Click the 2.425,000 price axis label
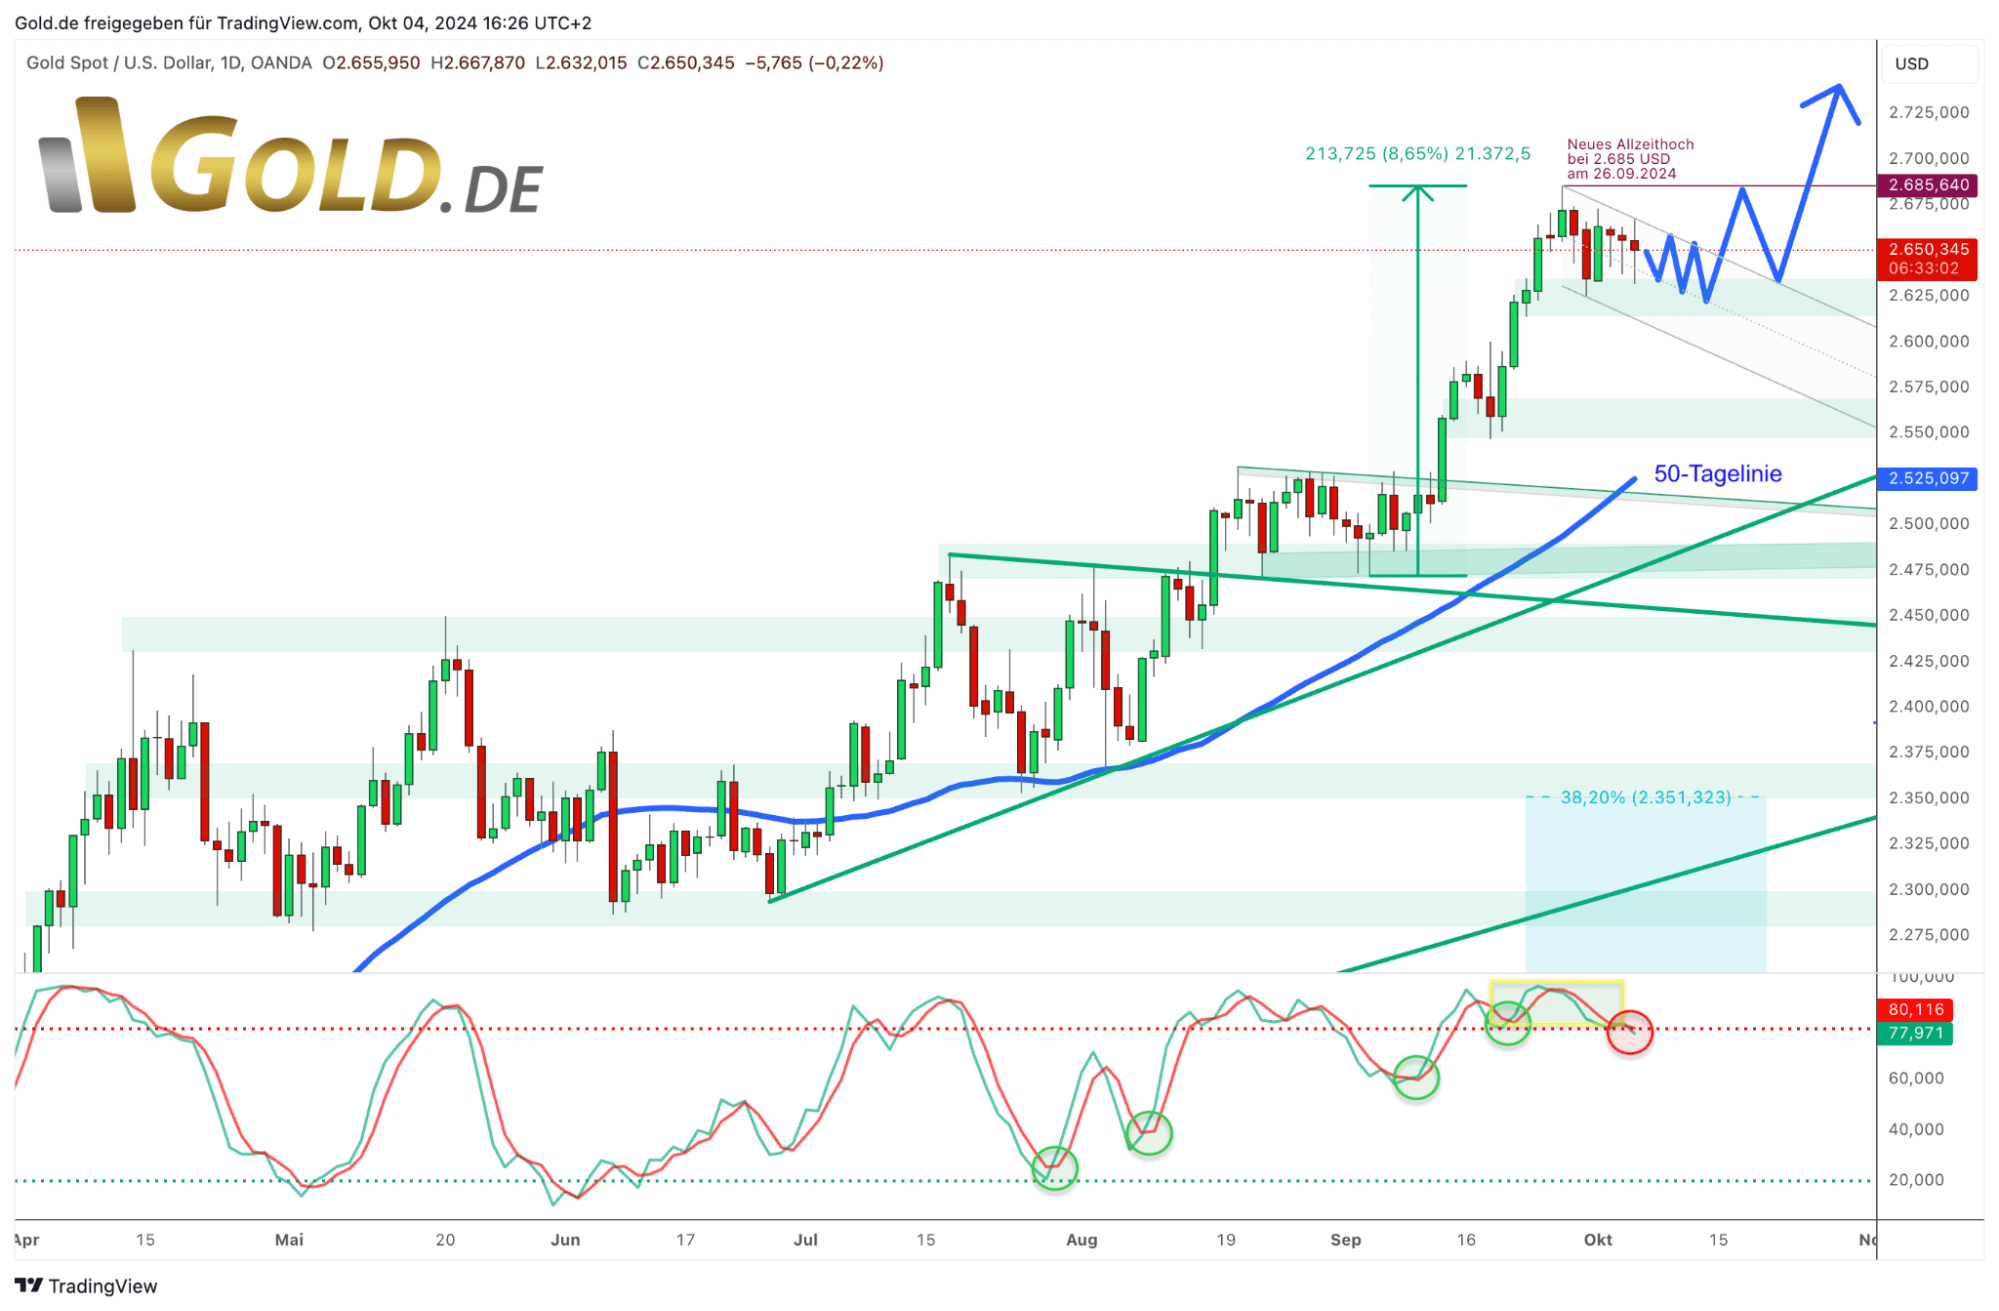1999x1311 pixels. coord(1928,661)
